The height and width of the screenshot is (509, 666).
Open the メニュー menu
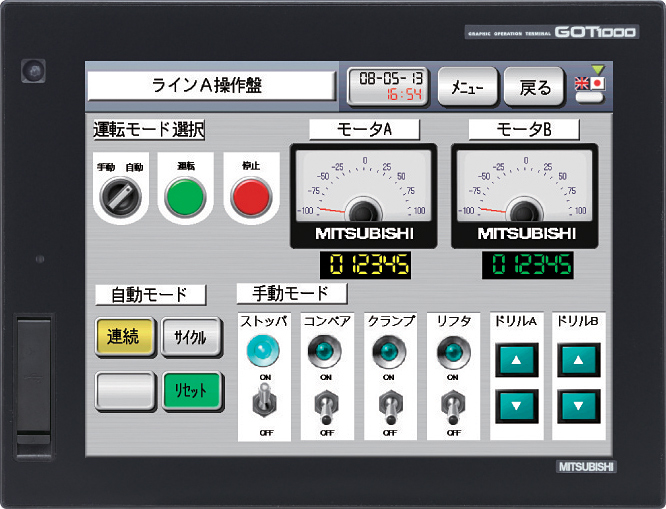pos(467,87)
